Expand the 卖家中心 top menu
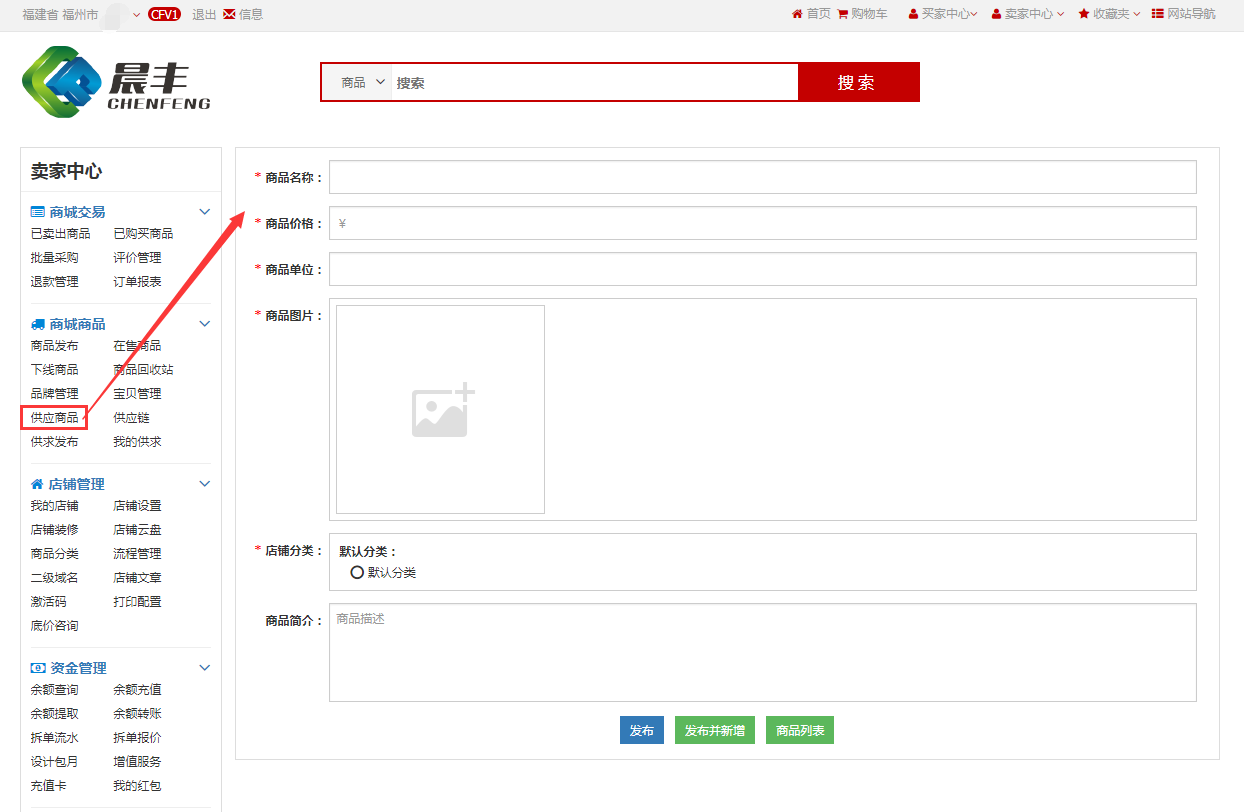 pyautogui.click(x=1028, y=14)
